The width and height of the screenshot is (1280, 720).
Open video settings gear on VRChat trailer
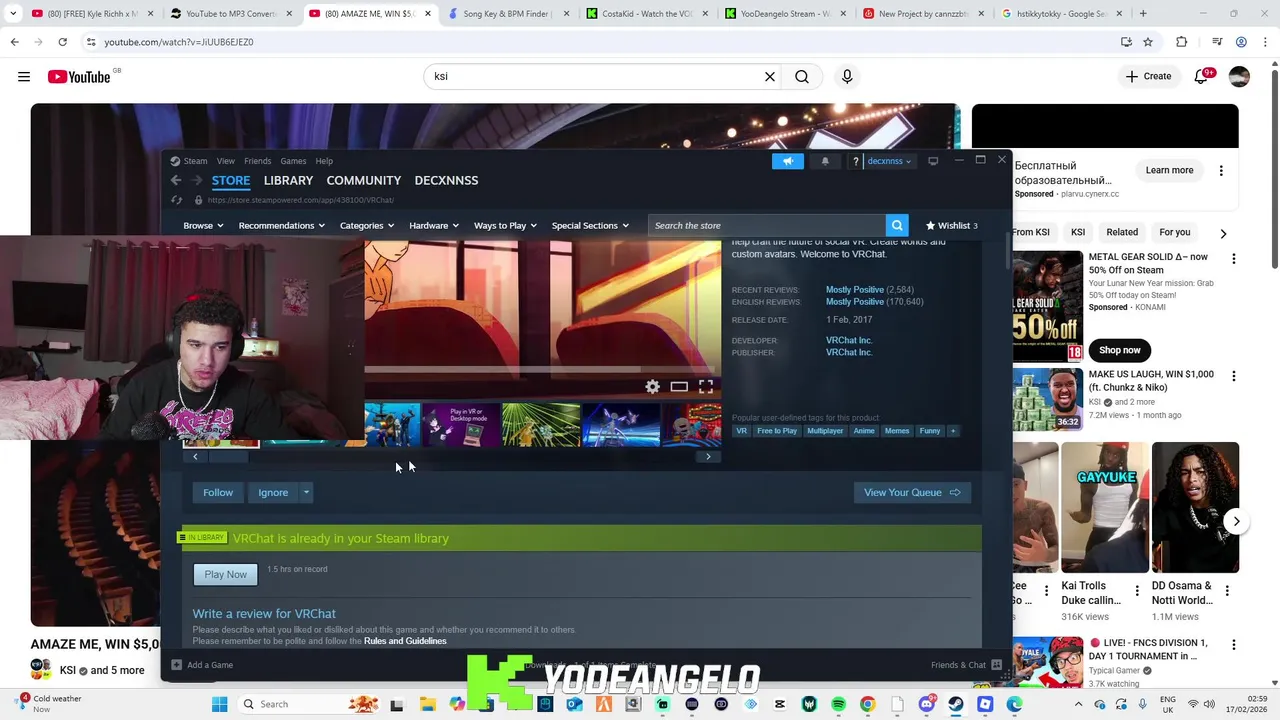tap(652, 387)
